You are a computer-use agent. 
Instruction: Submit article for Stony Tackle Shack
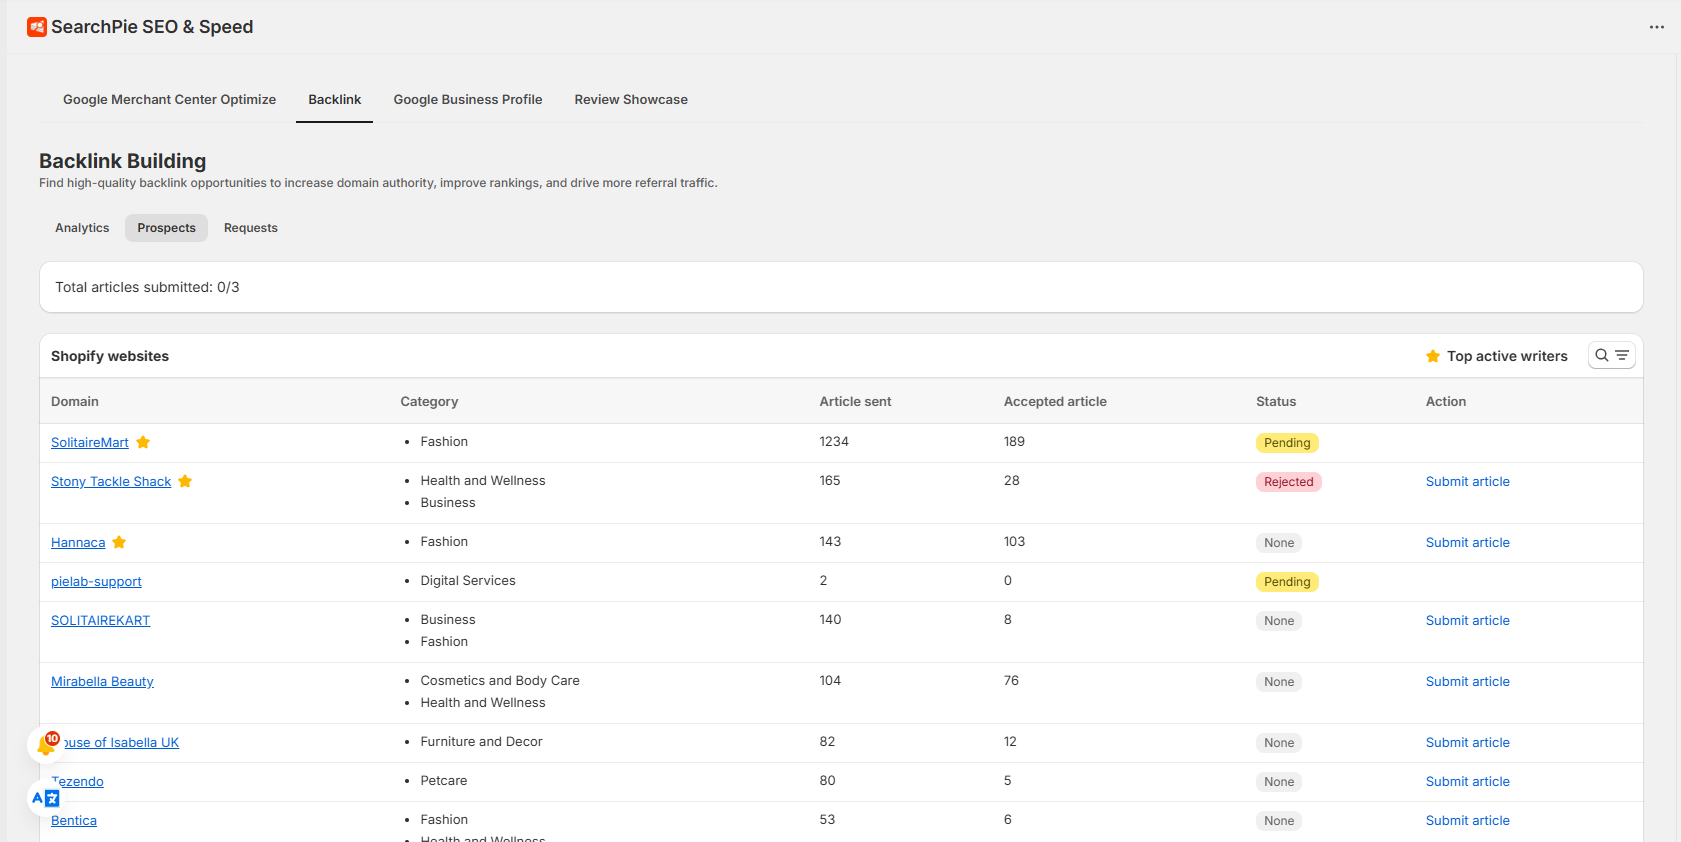(1467, 481)
